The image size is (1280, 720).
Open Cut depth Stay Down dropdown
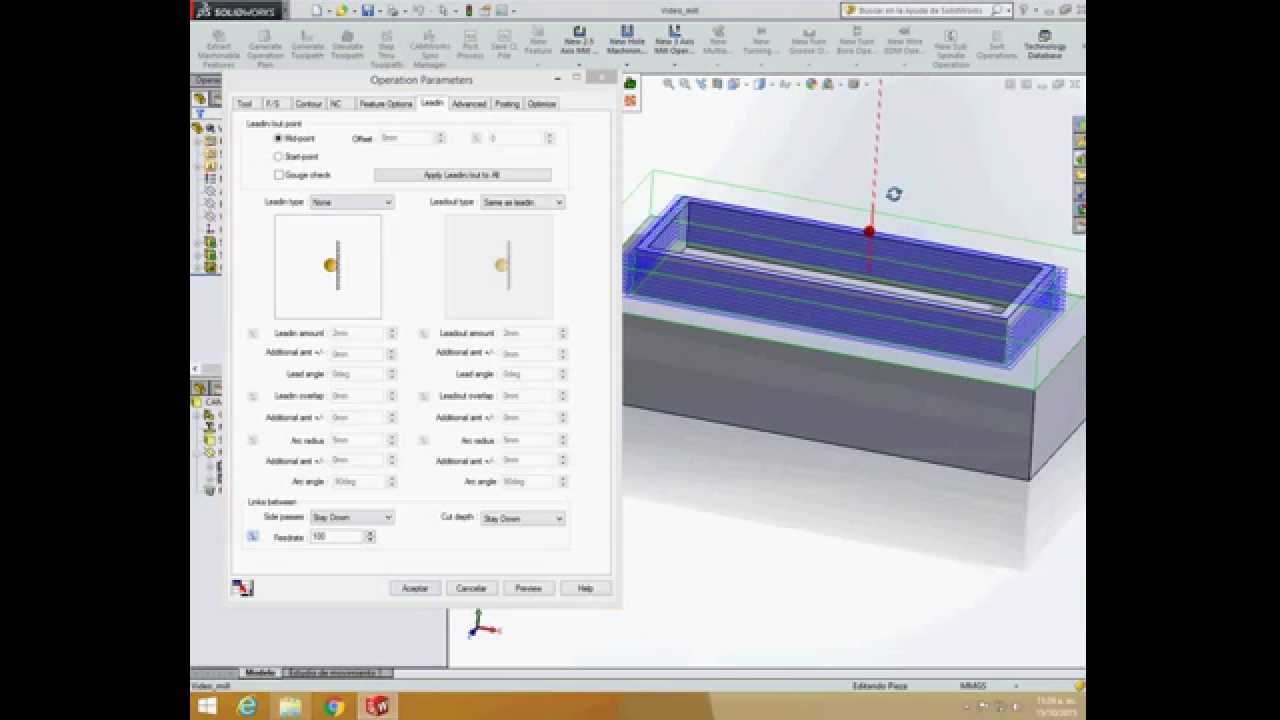tap(522, 518)
